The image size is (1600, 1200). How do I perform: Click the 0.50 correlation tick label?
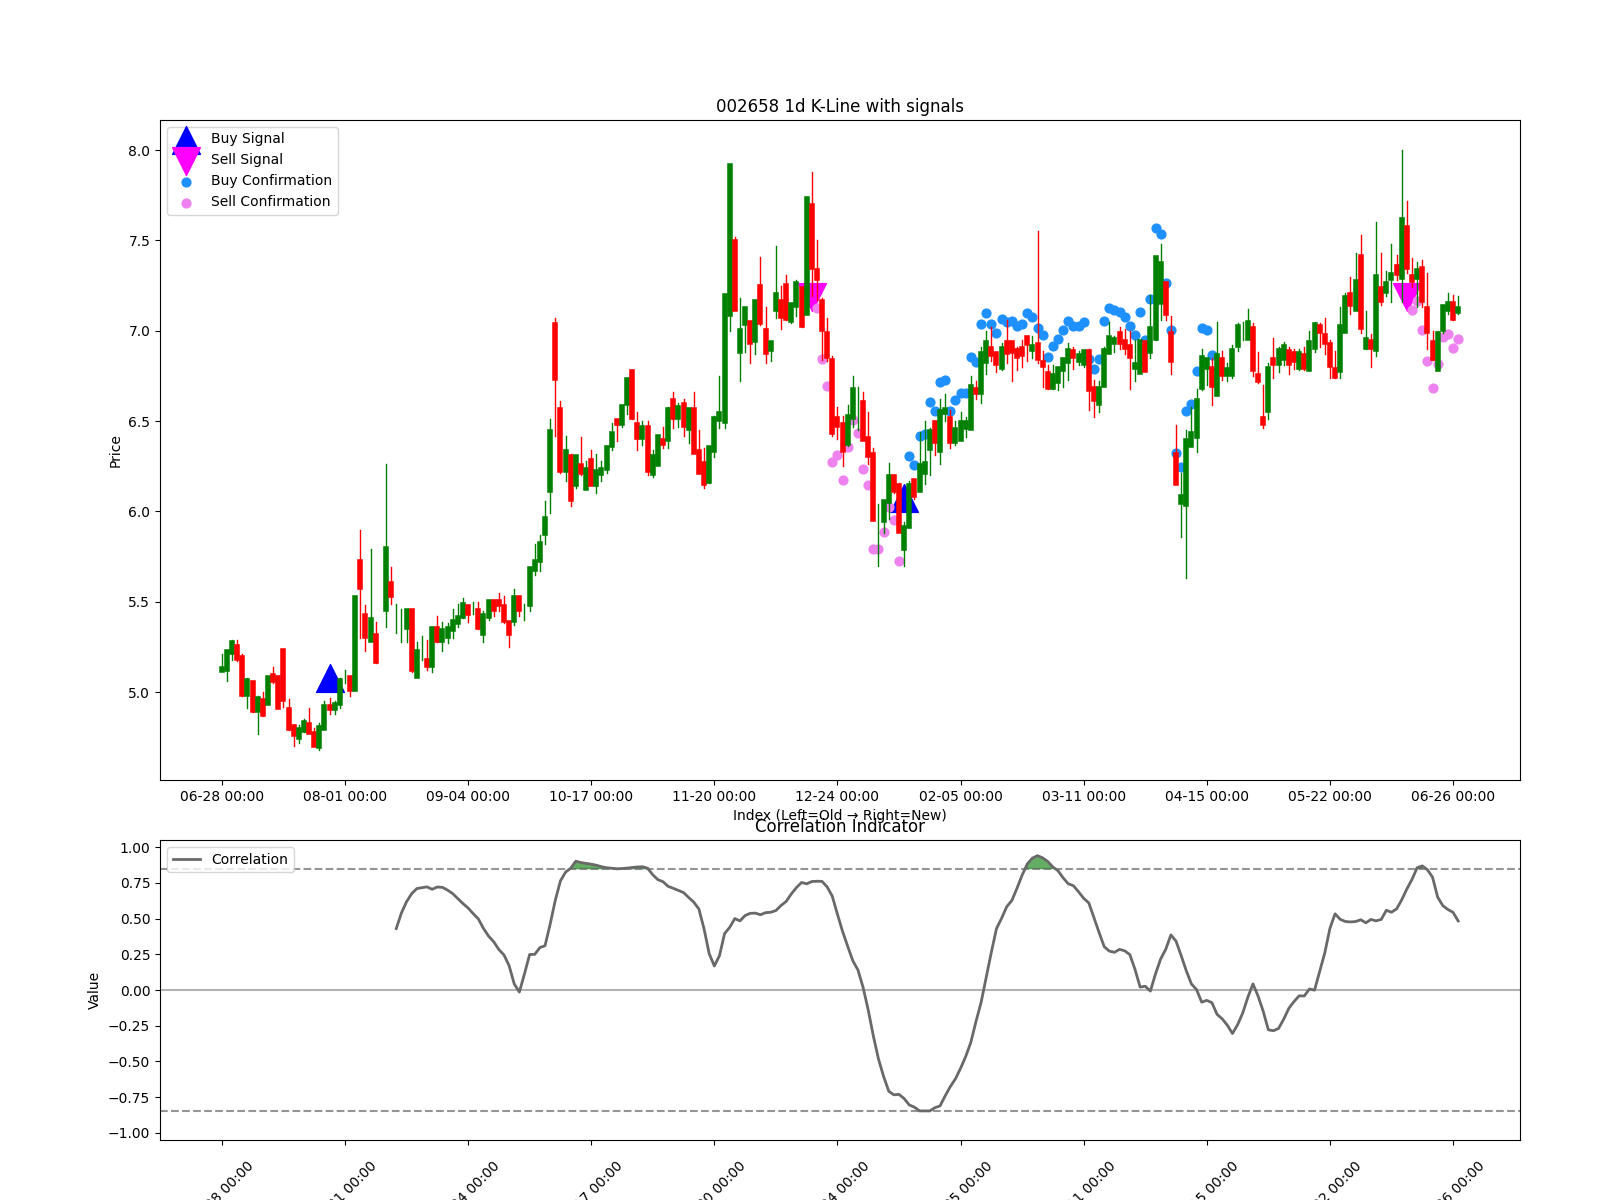tap(134, 919)
